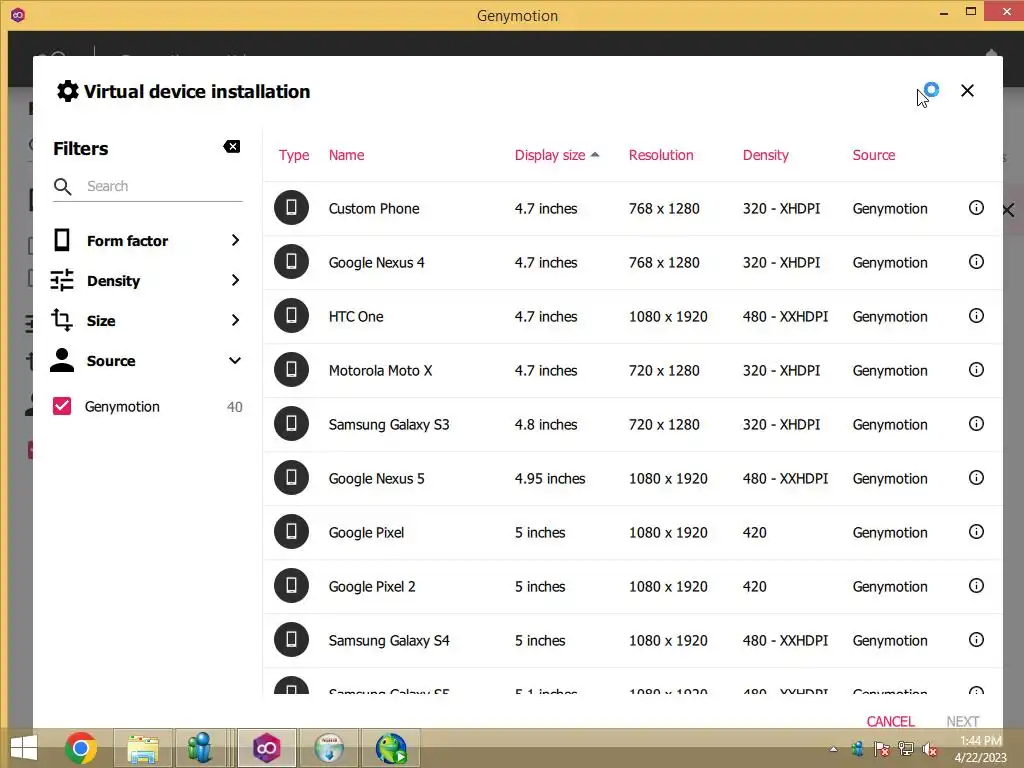
Task: Open info for Custom Phone
Action: point(976,208)
